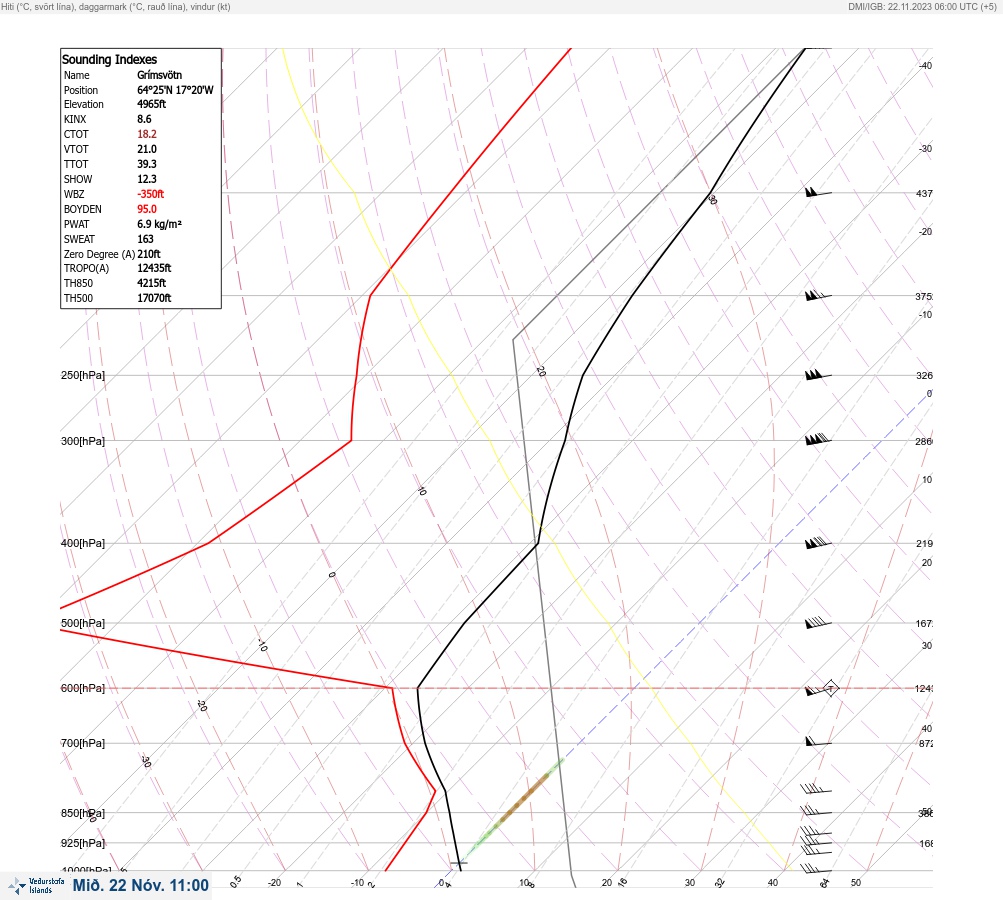Click the 'Mið. 22 Nóv. 11:00' timestamp
Screen dimensions: 1003x900
click(141, 885)
